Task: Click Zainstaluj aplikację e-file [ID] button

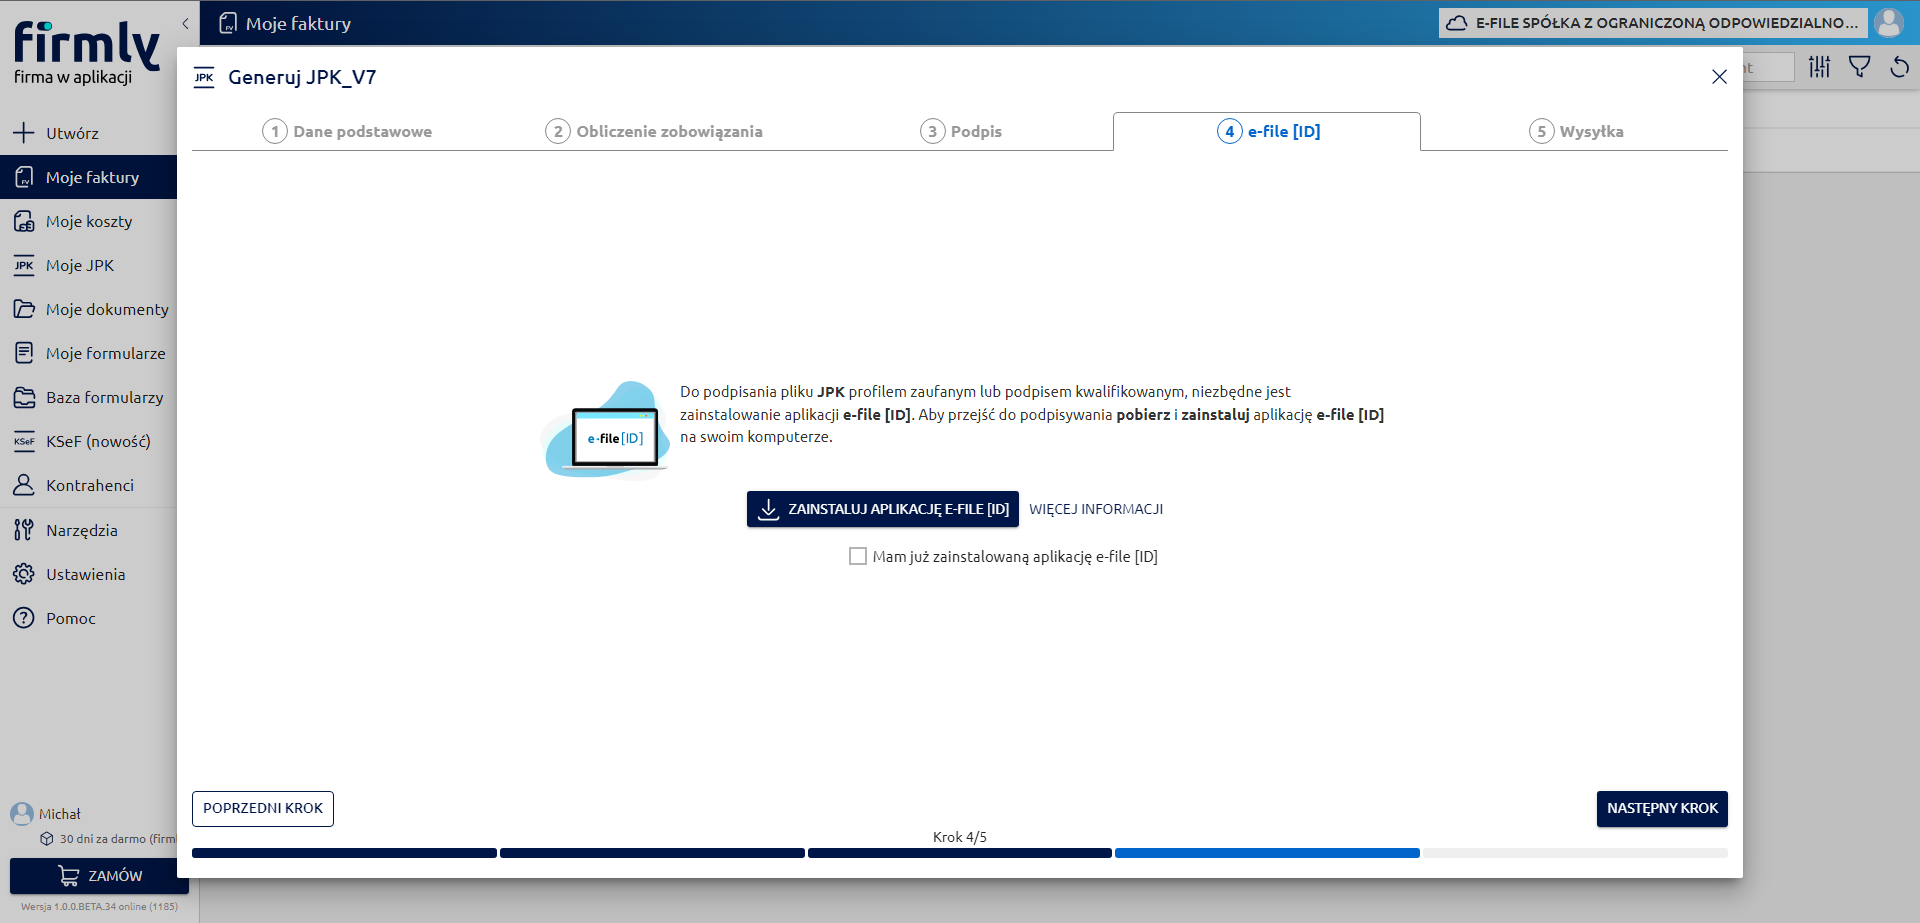Action: coord(883,509)
